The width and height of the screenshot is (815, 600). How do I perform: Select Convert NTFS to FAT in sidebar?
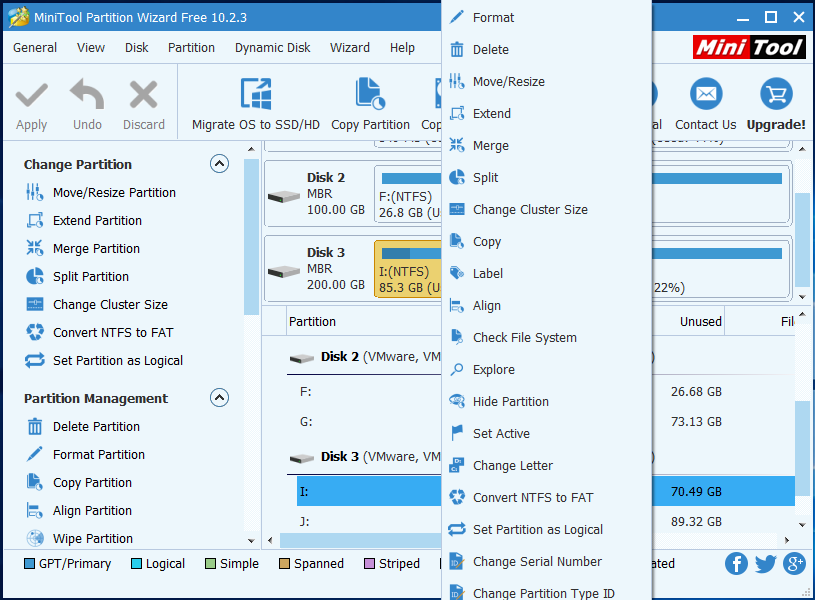tap(99, 333)
